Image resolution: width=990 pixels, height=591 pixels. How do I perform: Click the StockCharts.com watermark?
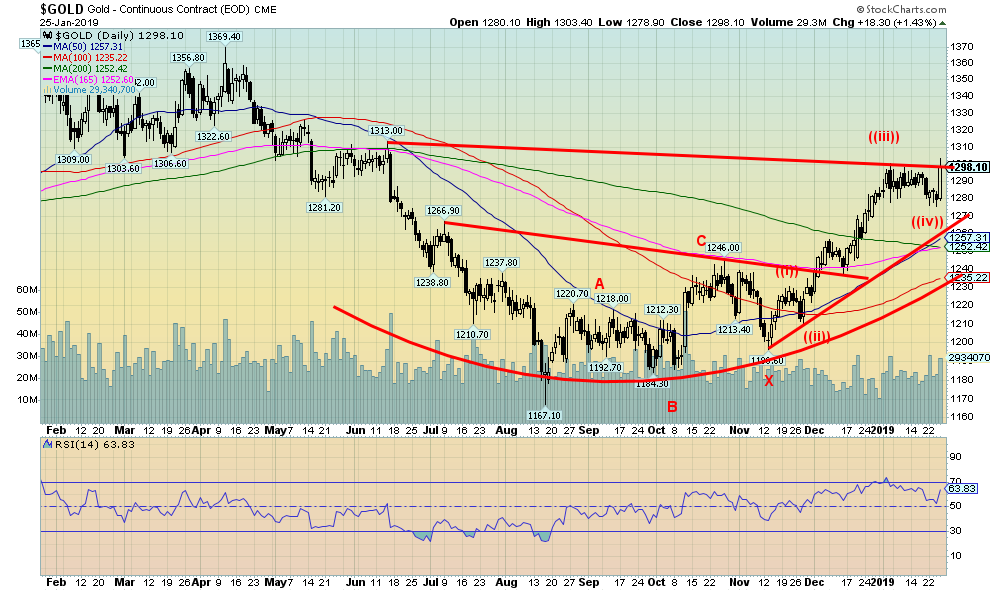coord(903,8)
